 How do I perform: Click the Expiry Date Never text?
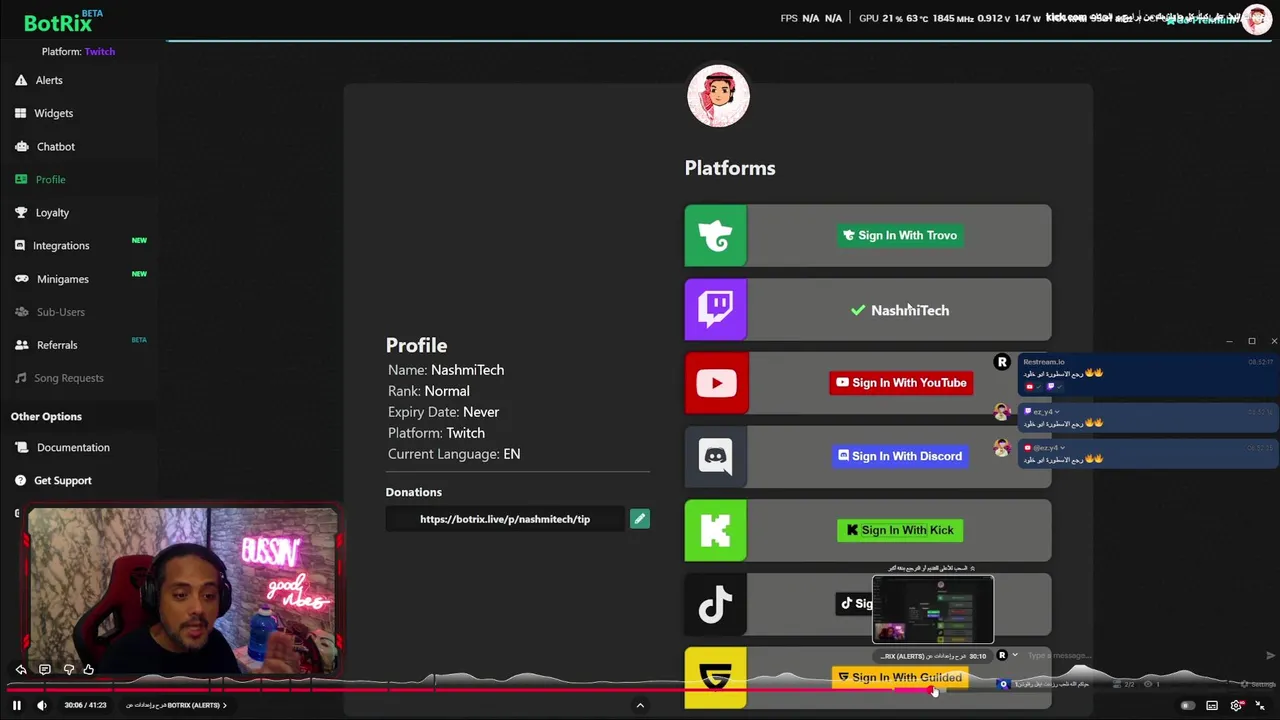click(443, 412)
